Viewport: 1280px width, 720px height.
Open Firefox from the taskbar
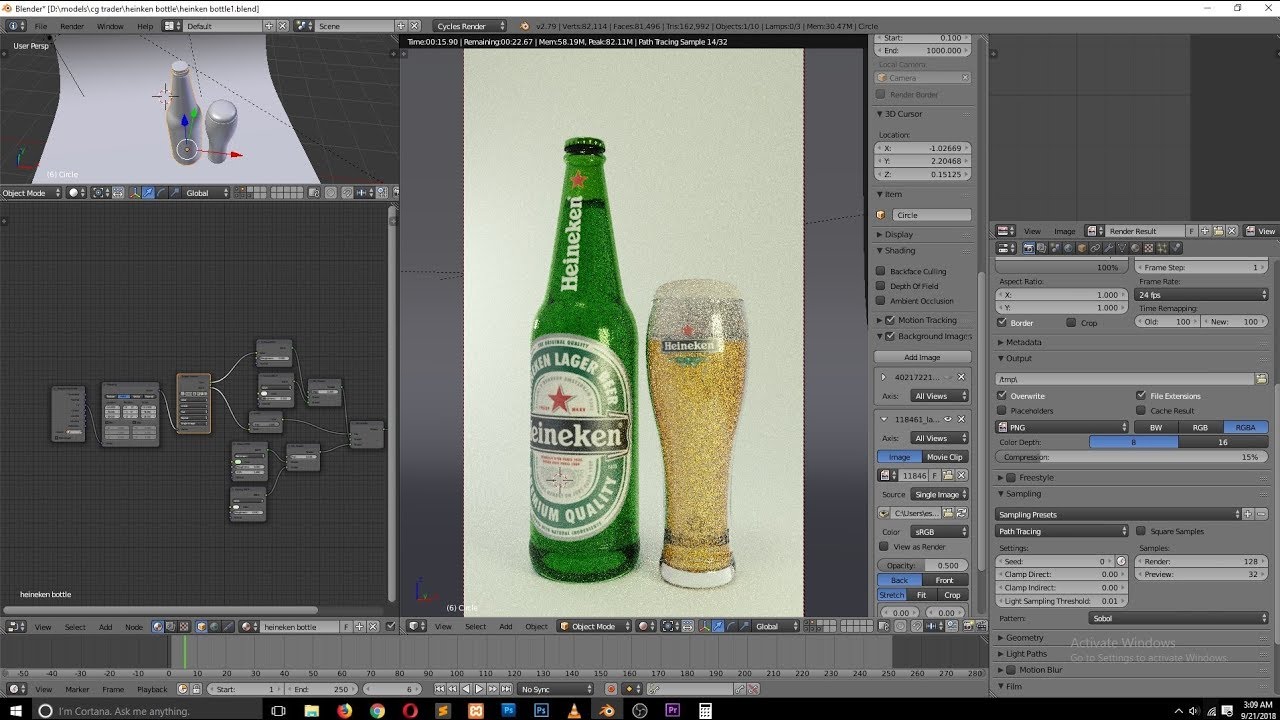(345, 710)
